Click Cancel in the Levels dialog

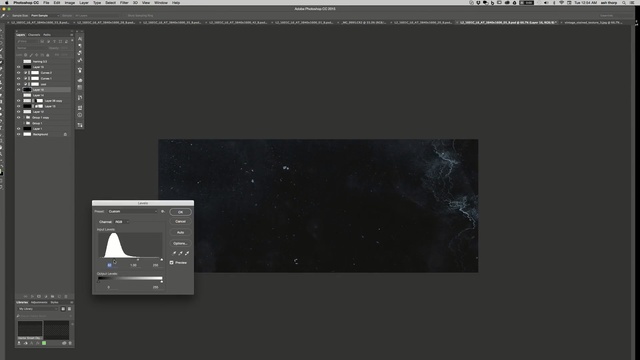[180, 222]
